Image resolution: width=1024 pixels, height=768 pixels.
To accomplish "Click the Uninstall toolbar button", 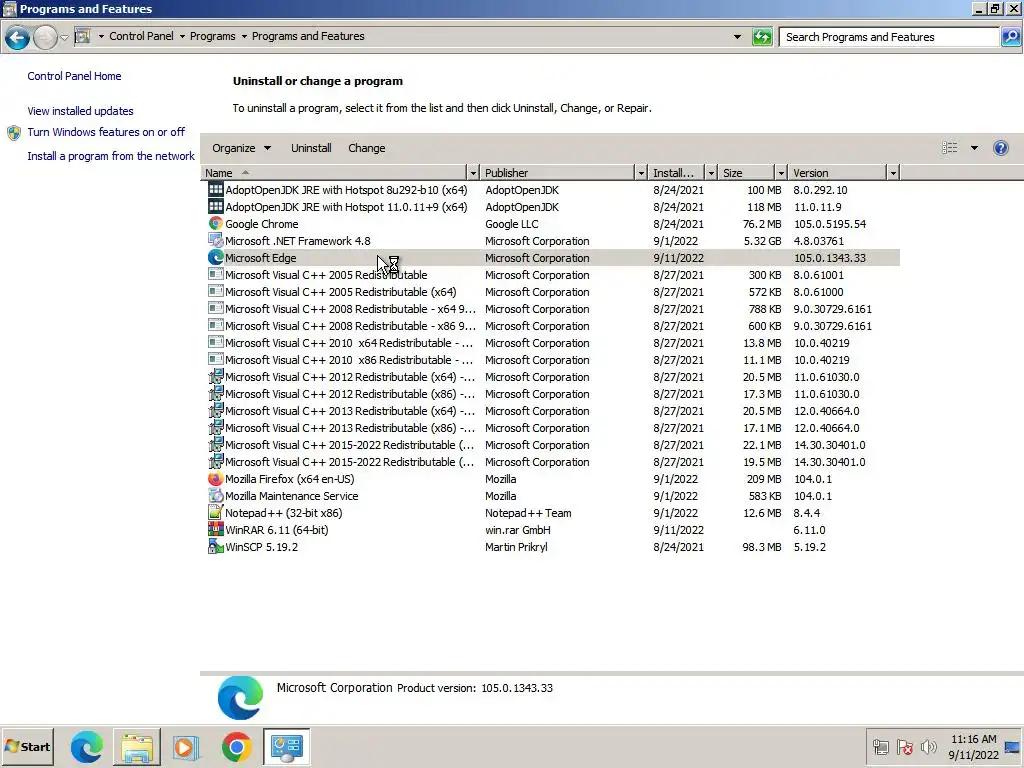I will coord(311,148).
